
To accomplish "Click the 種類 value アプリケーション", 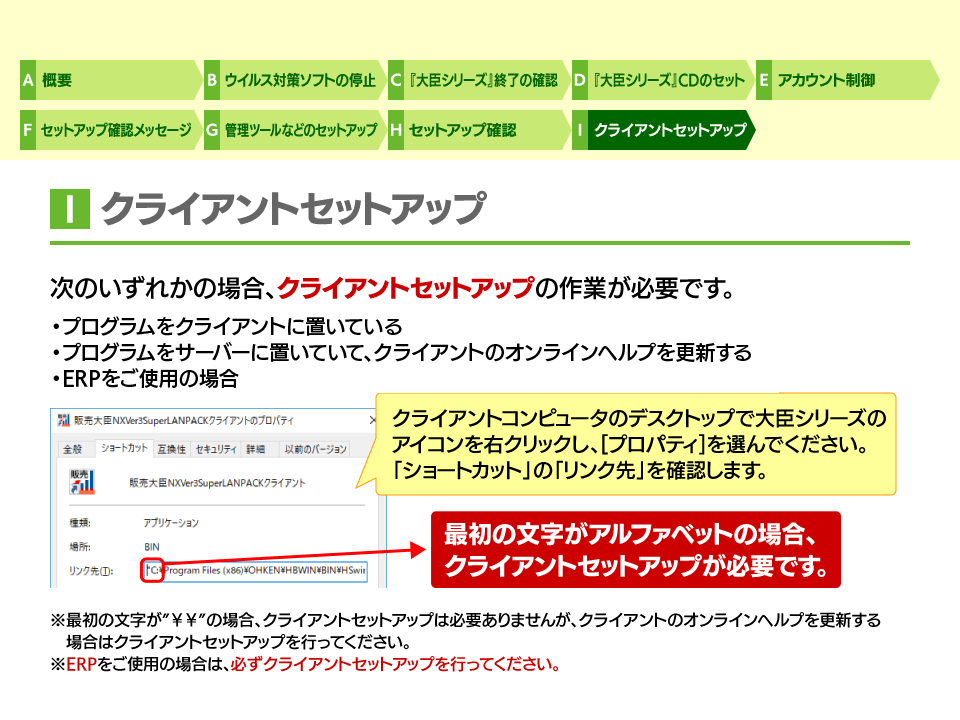I will pyautogui.click(x=171, y=523).
